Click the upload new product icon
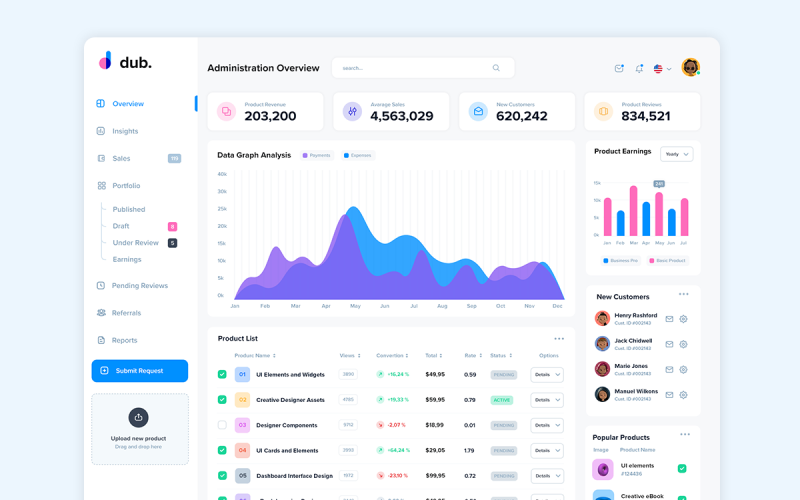Image resolution: width=800 pixels, height=500 pixels. click(139, 417)
